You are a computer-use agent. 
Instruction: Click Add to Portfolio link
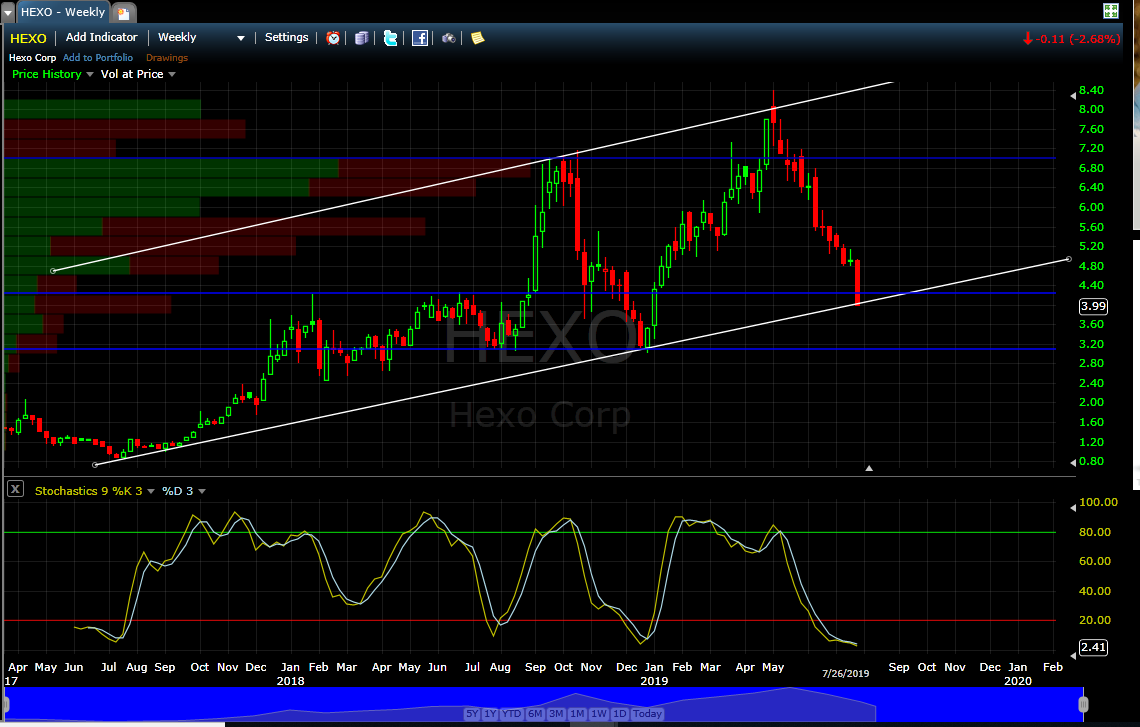(x=98, y=57)
